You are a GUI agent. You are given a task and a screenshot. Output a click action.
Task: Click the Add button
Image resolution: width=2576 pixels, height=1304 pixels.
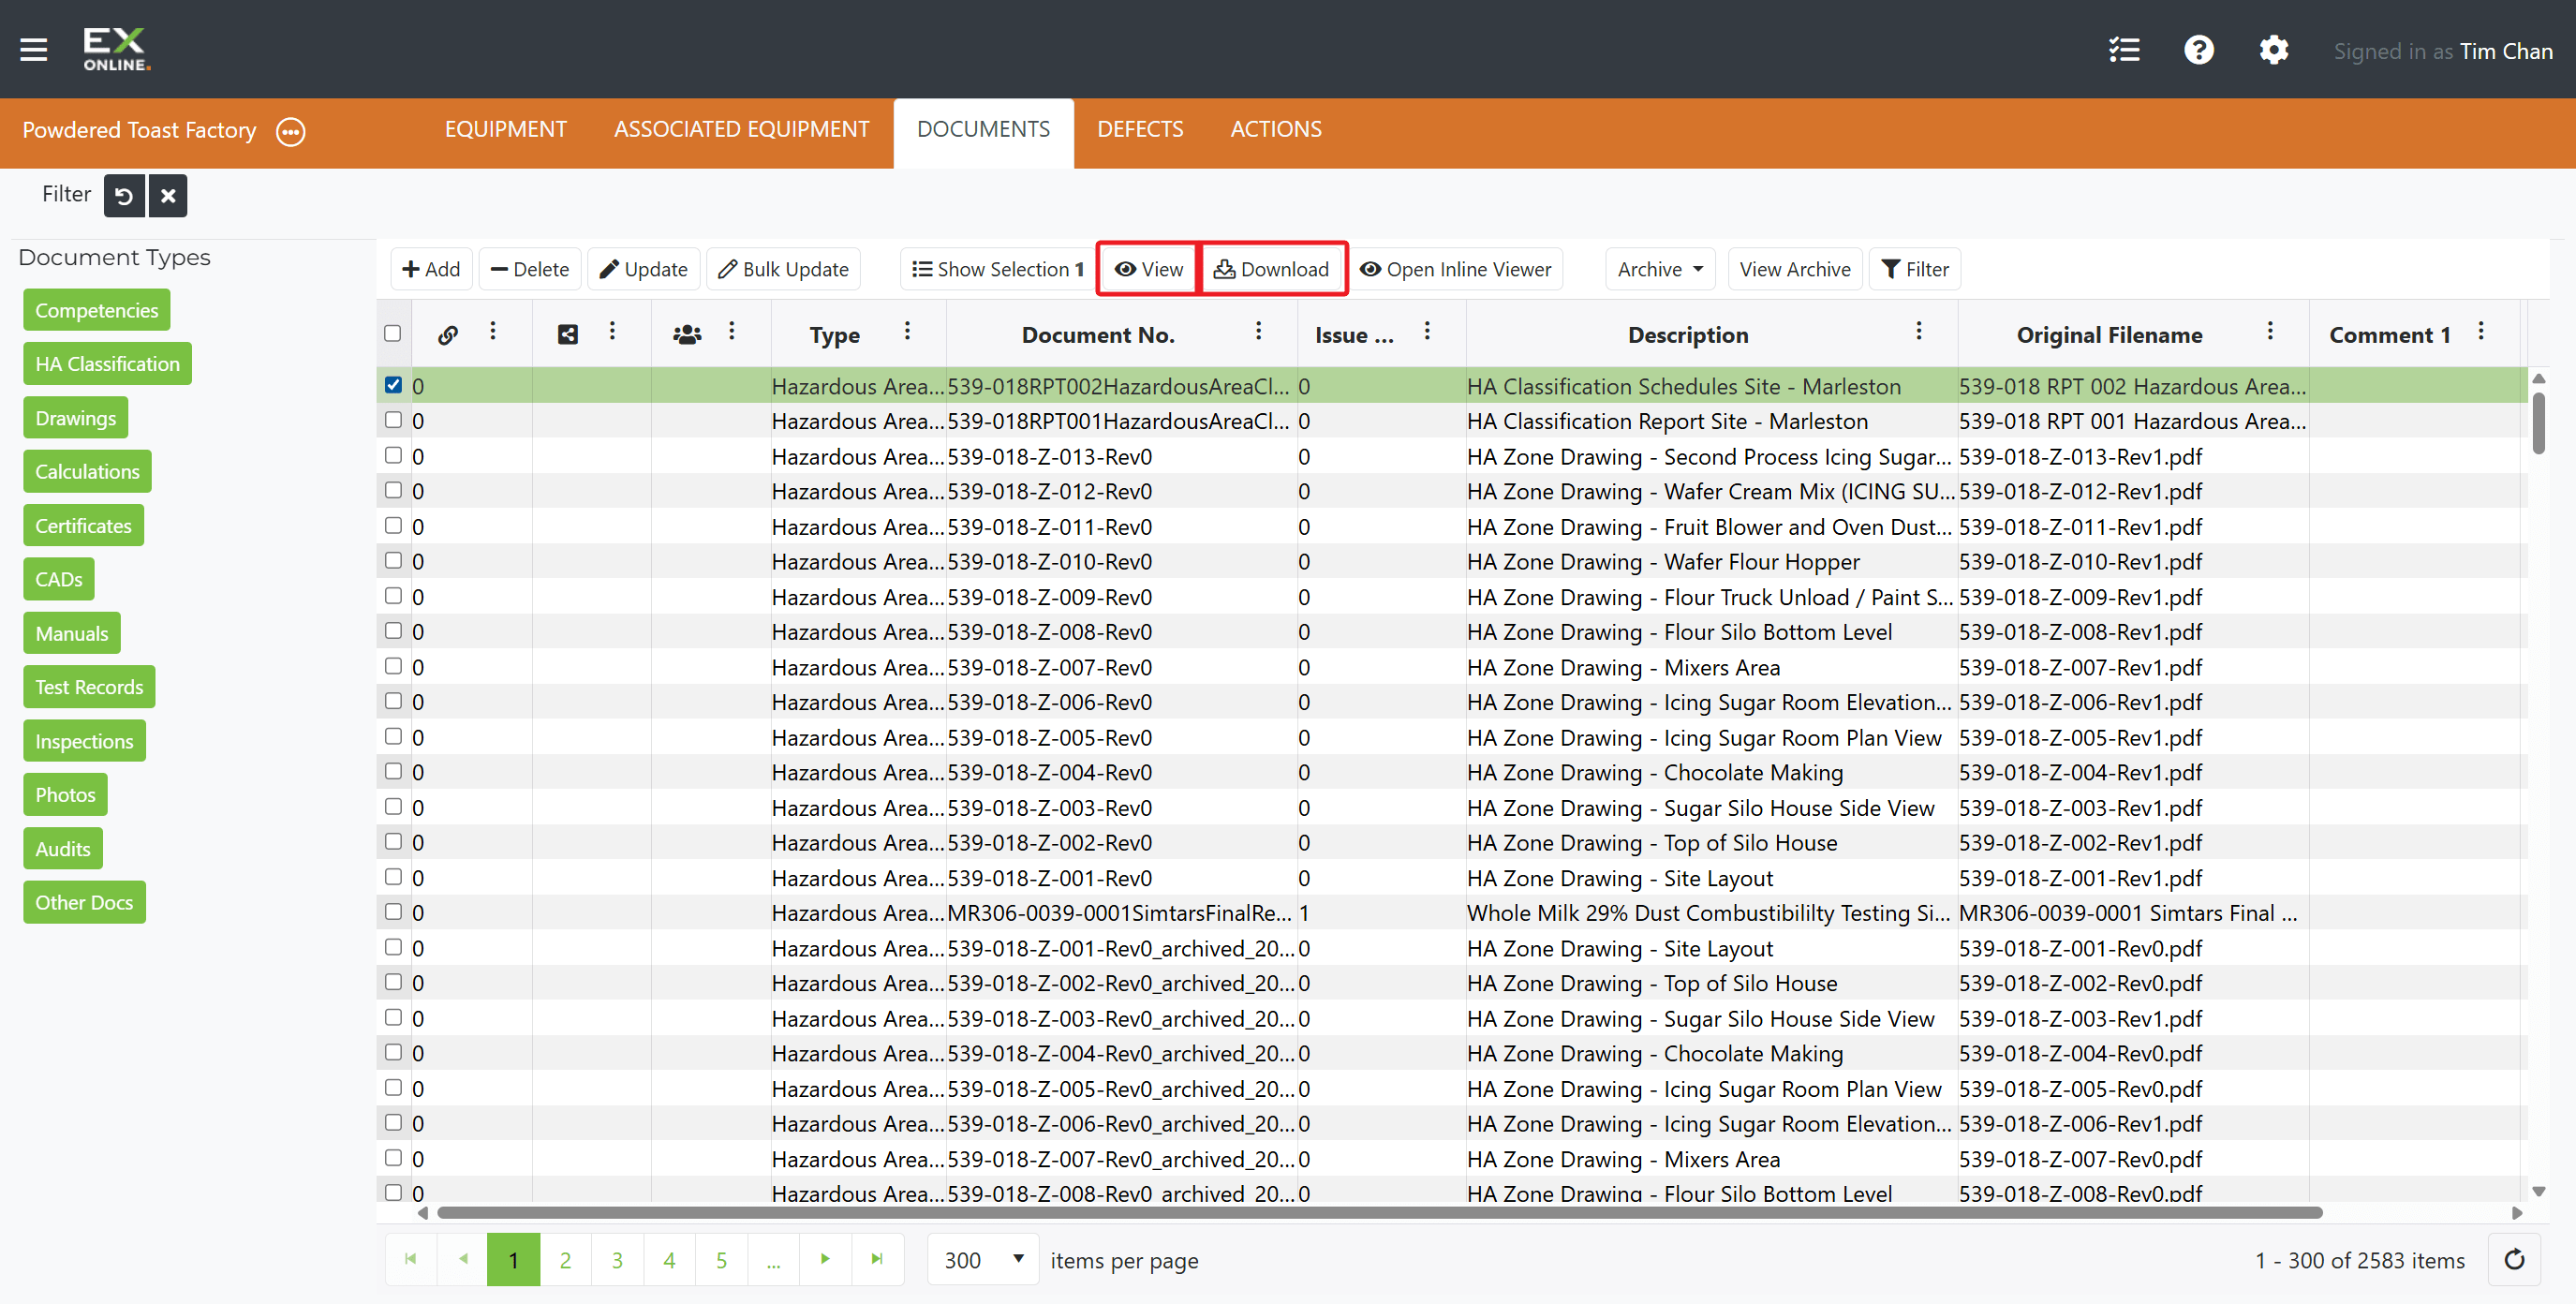[431, 269]
